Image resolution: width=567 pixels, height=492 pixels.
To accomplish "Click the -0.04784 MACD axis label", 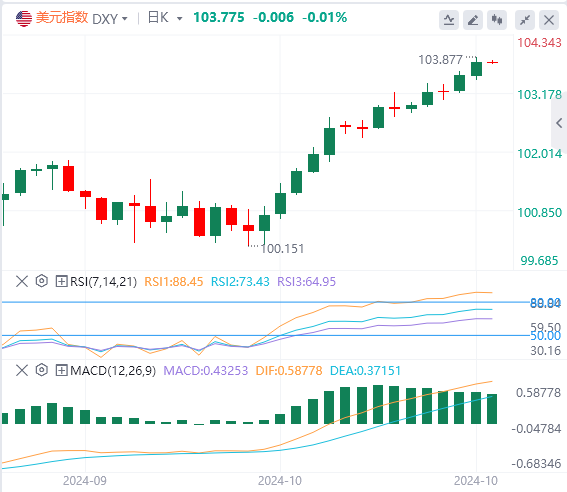I will click(x=537, y=429).
